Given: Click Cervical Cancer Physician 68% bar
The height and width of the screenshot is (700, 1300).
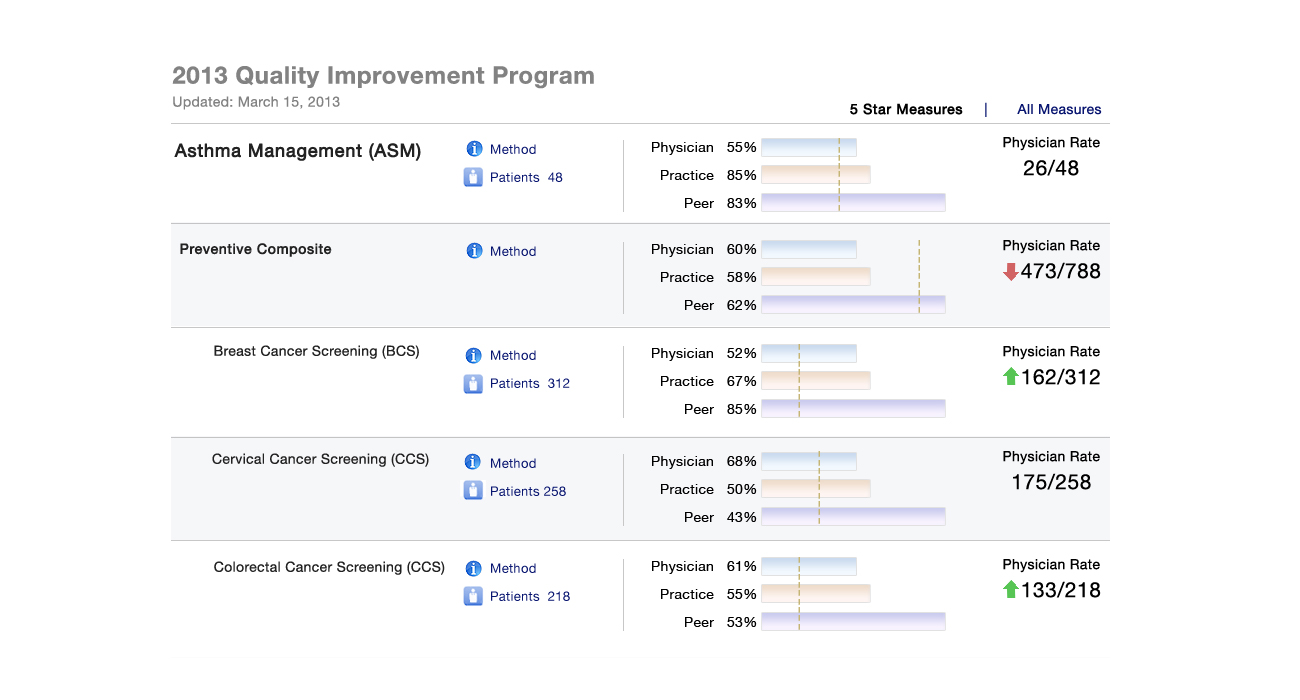Looking at the screenshot, I should pyautogui.click(x=809, y=461).
